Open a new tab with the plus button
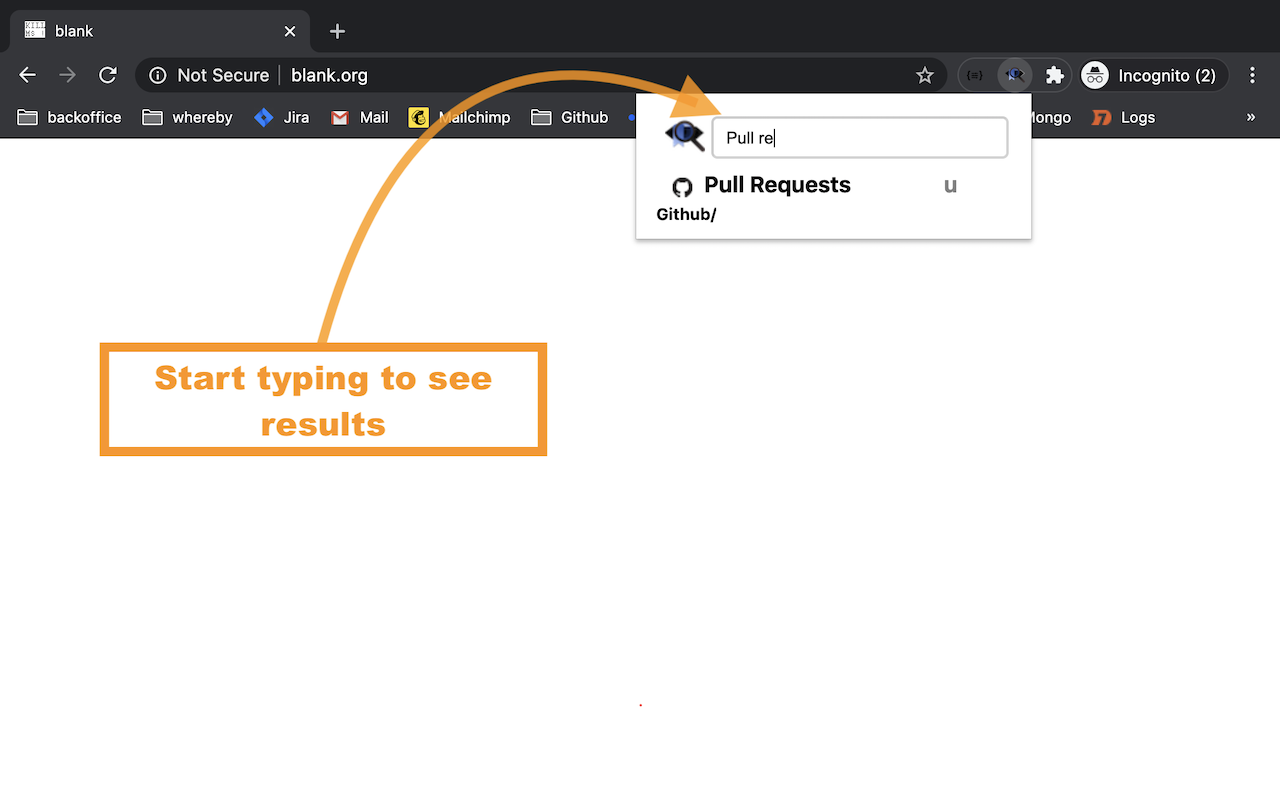Viewport: 1280px width, 800px height. tap(337, 31)
